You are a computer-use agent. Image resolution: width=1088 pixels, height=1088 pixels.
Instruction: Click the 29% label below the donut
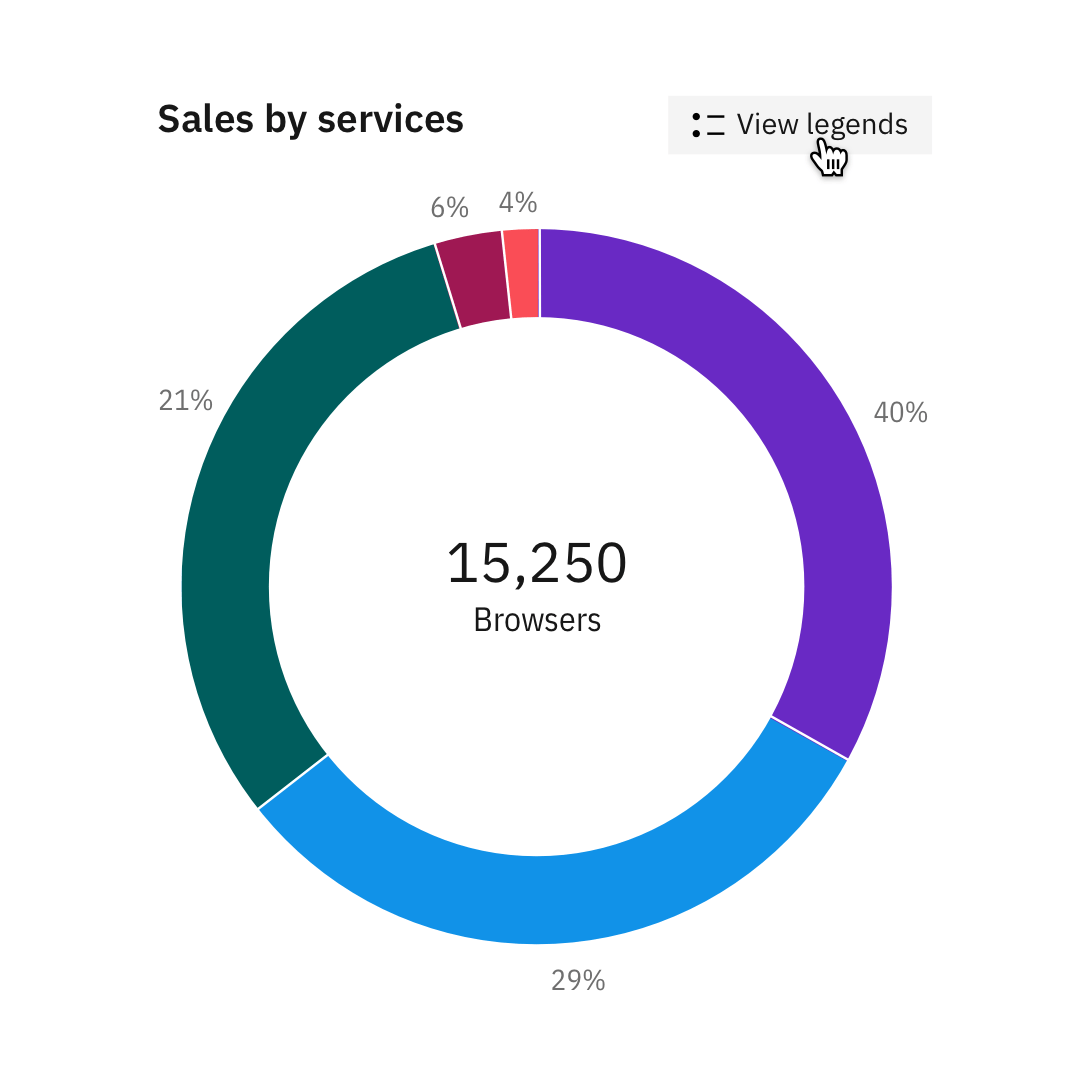578,981
